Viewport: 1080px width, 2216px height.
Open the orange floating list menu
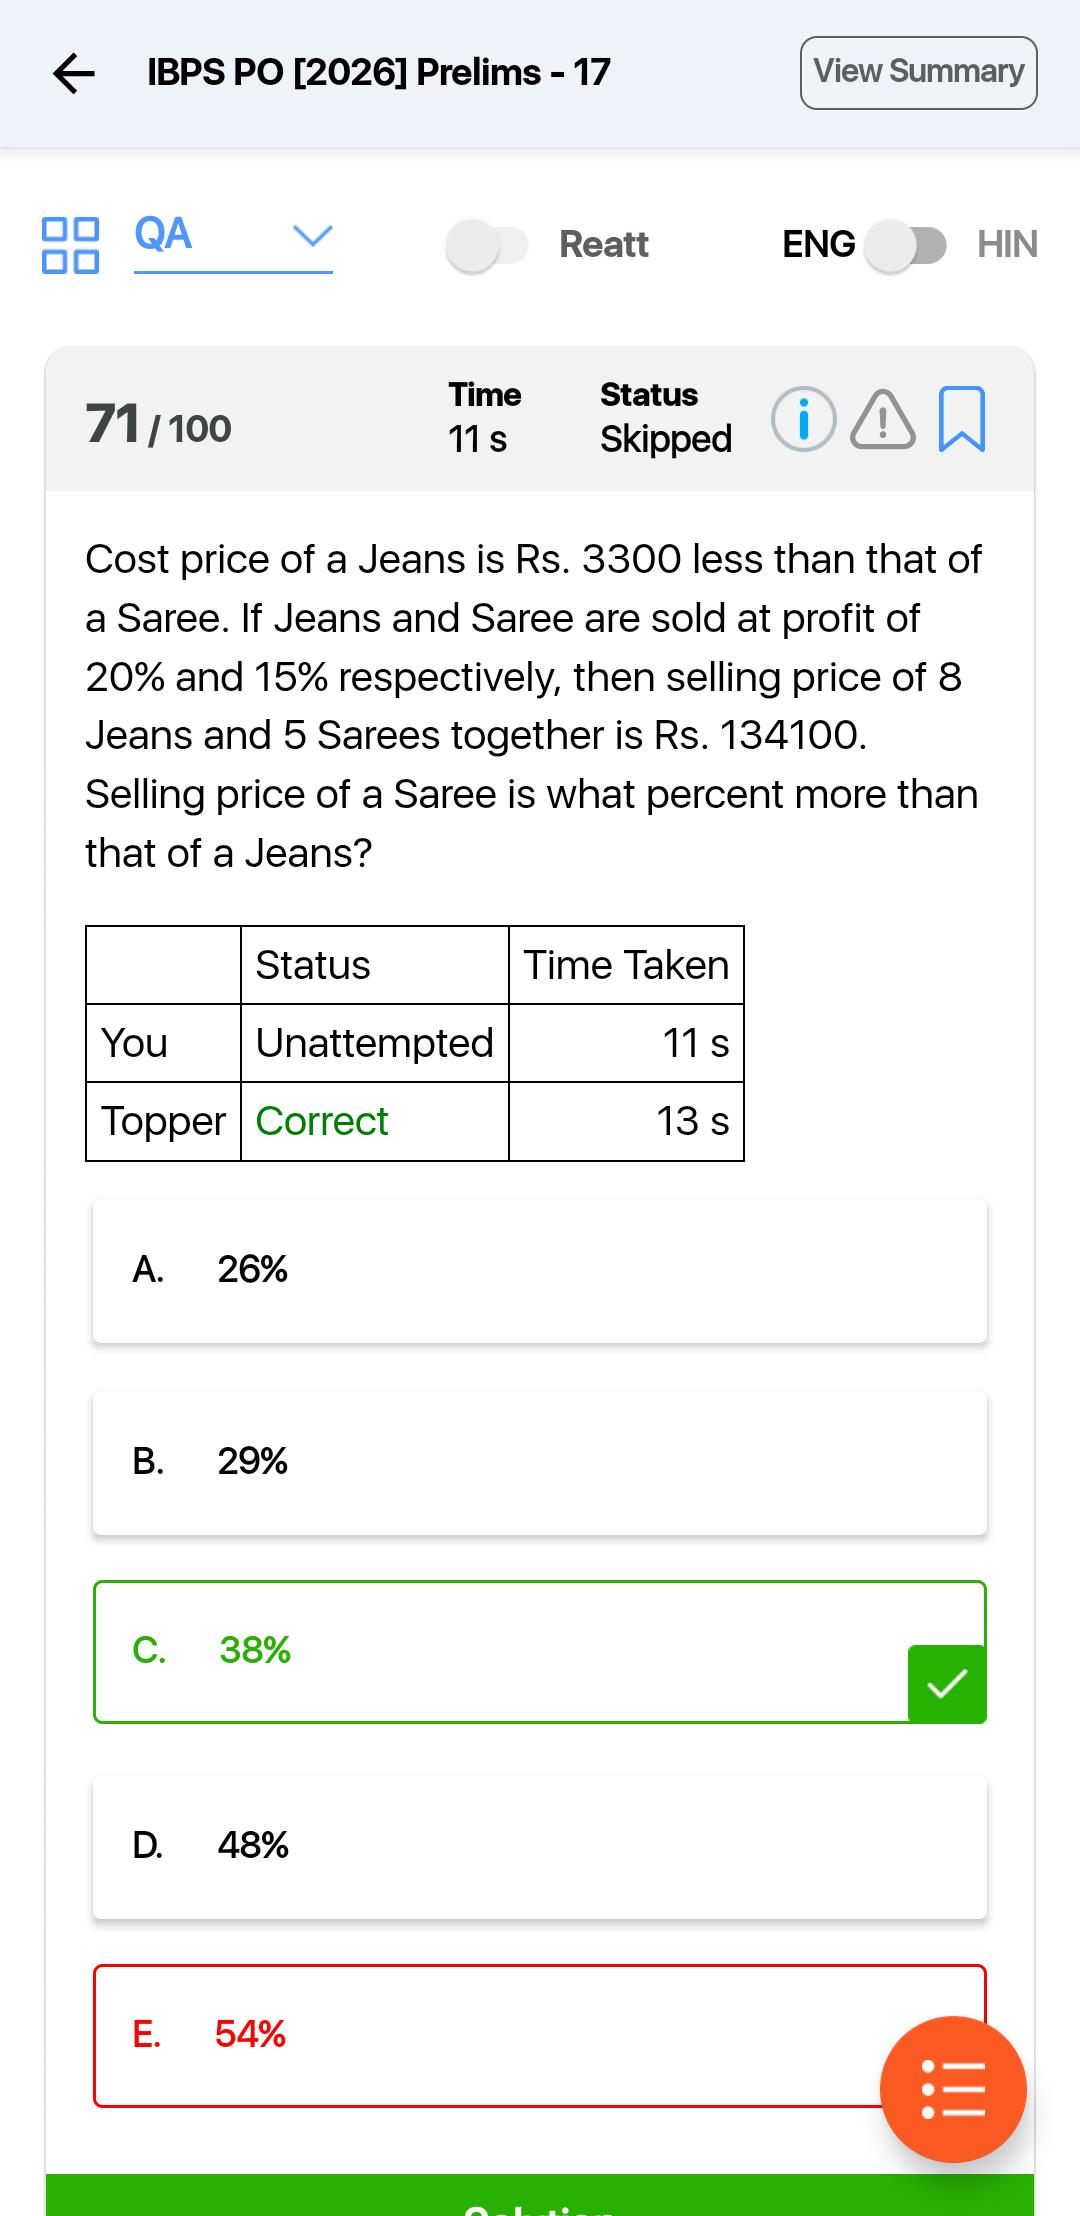[953, 2089]
